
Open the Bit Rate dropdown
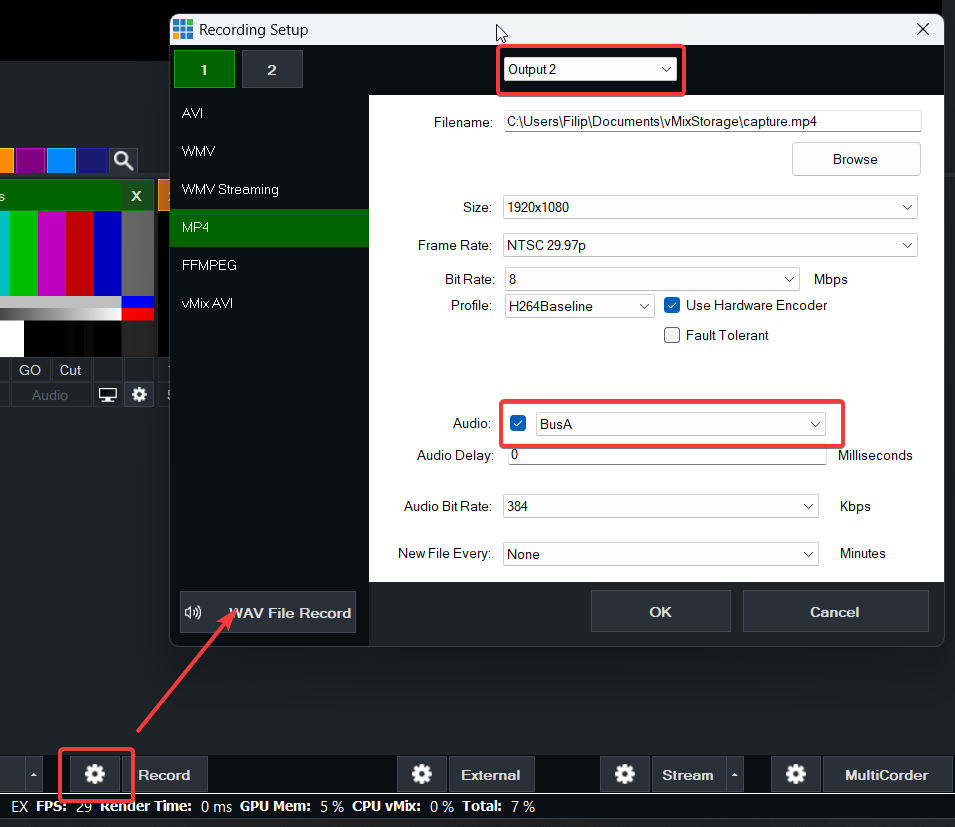(652, 279)
